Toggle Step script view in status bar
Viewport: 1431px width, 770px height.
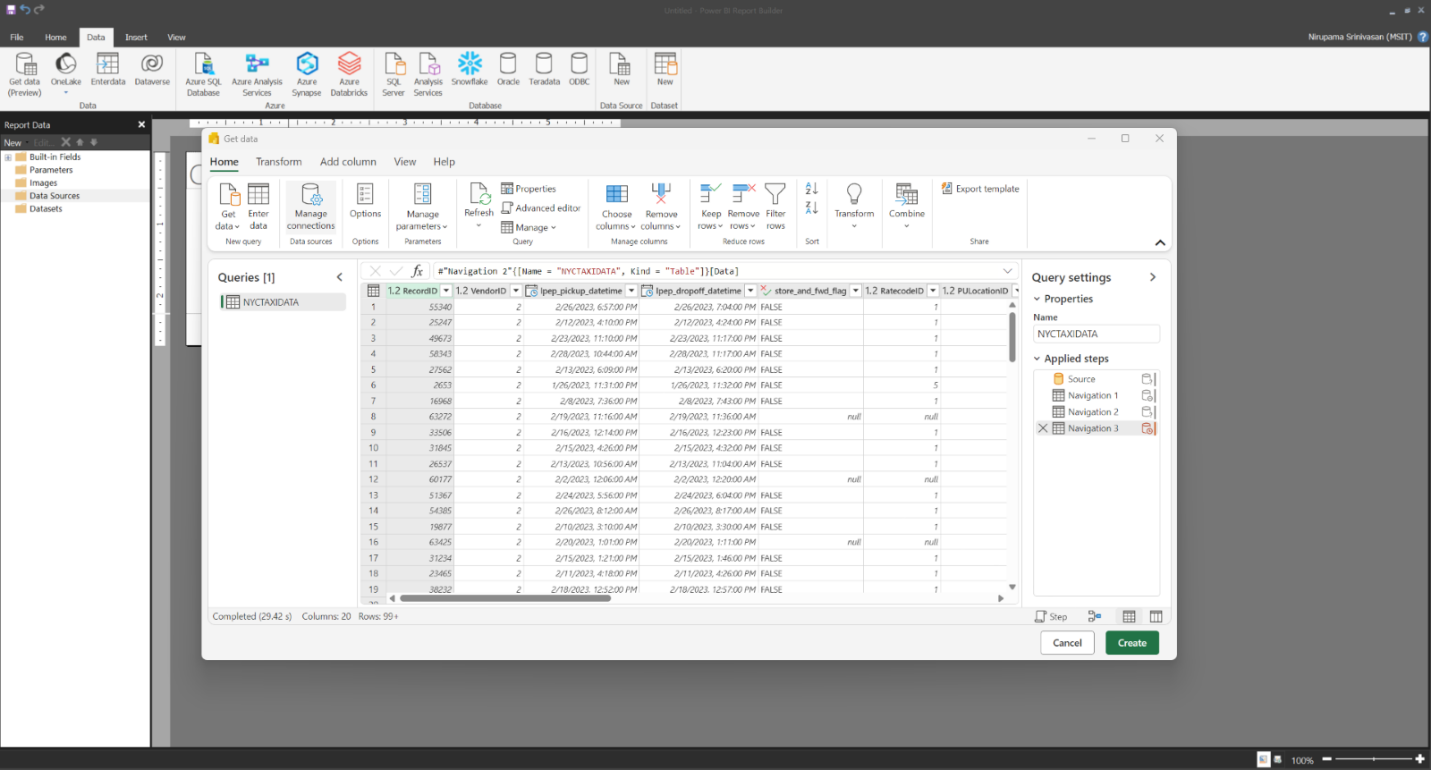(1051, 617)
